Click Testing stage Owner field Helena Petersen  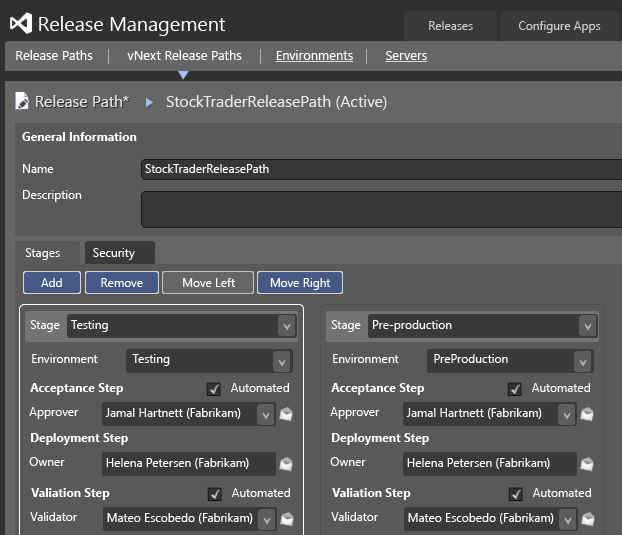point(189,464)
